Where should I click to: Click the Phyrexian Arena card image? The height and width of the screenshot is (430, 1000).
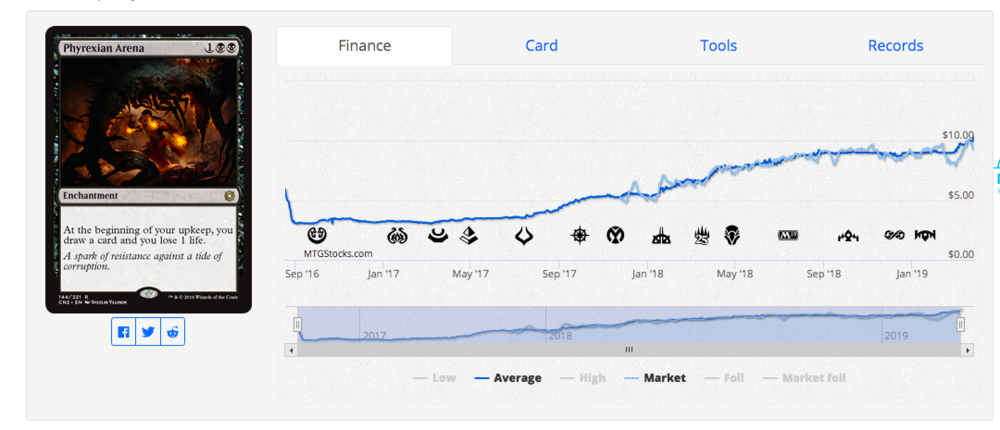coord(148,169)
